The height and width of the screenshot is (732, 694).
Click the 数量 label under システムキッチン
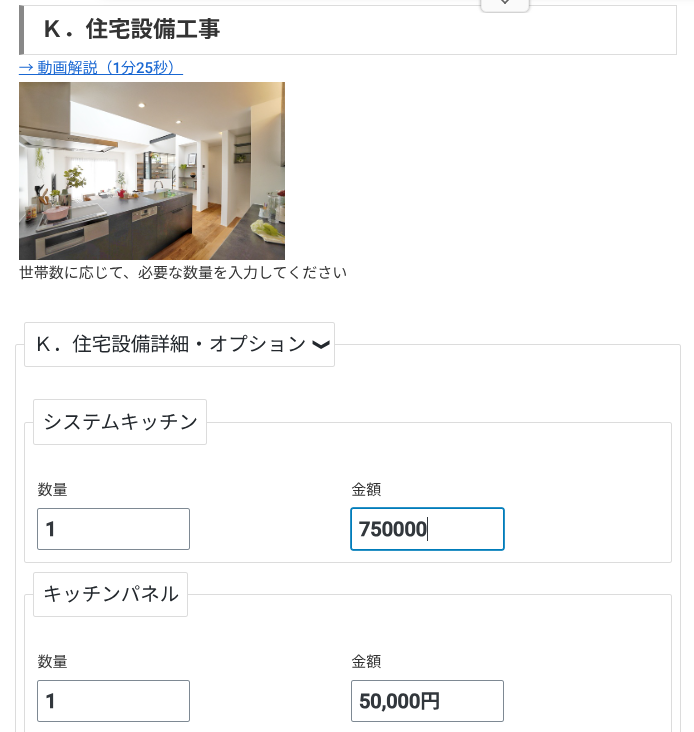pos(53,489)
